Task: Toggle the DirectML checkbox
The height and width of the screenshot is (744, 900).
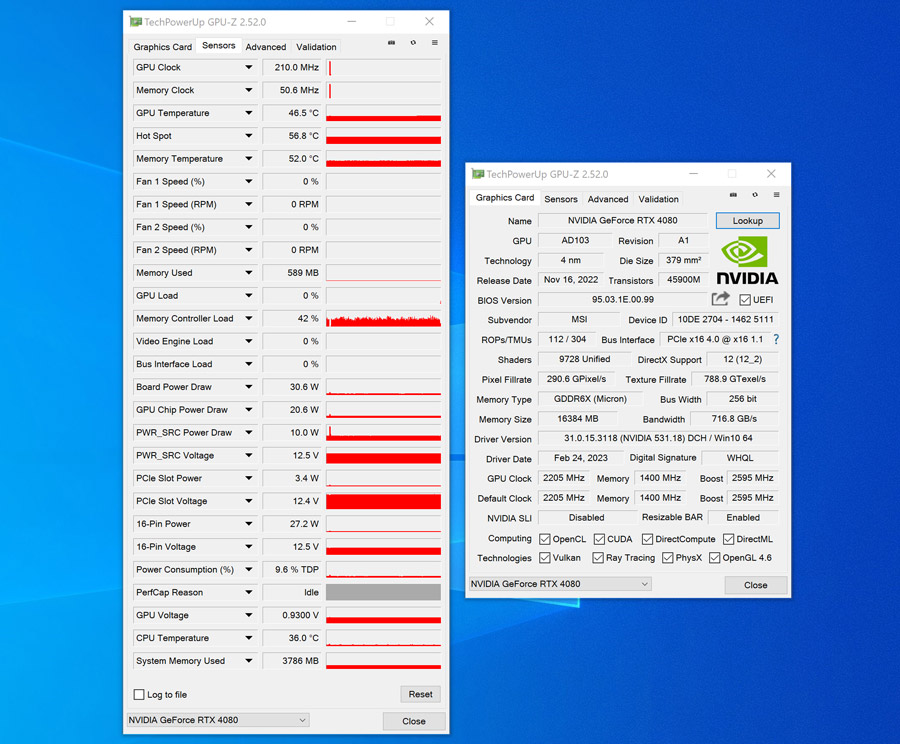Action: click(728, 539)
